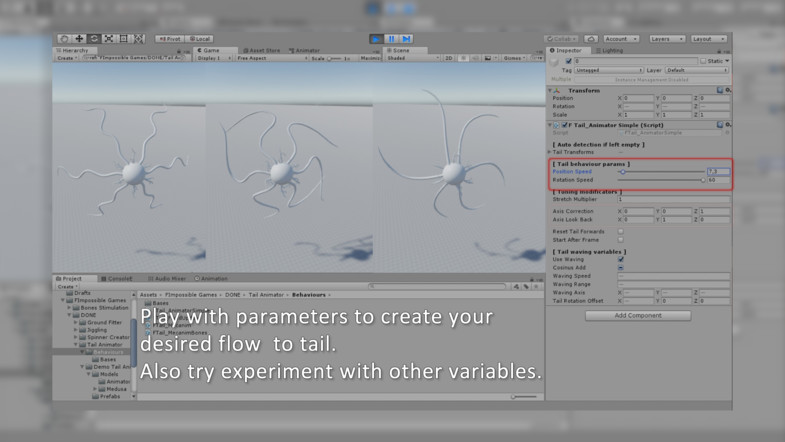
Task: Click the Tail Animator script help icon
Action: 720,125
